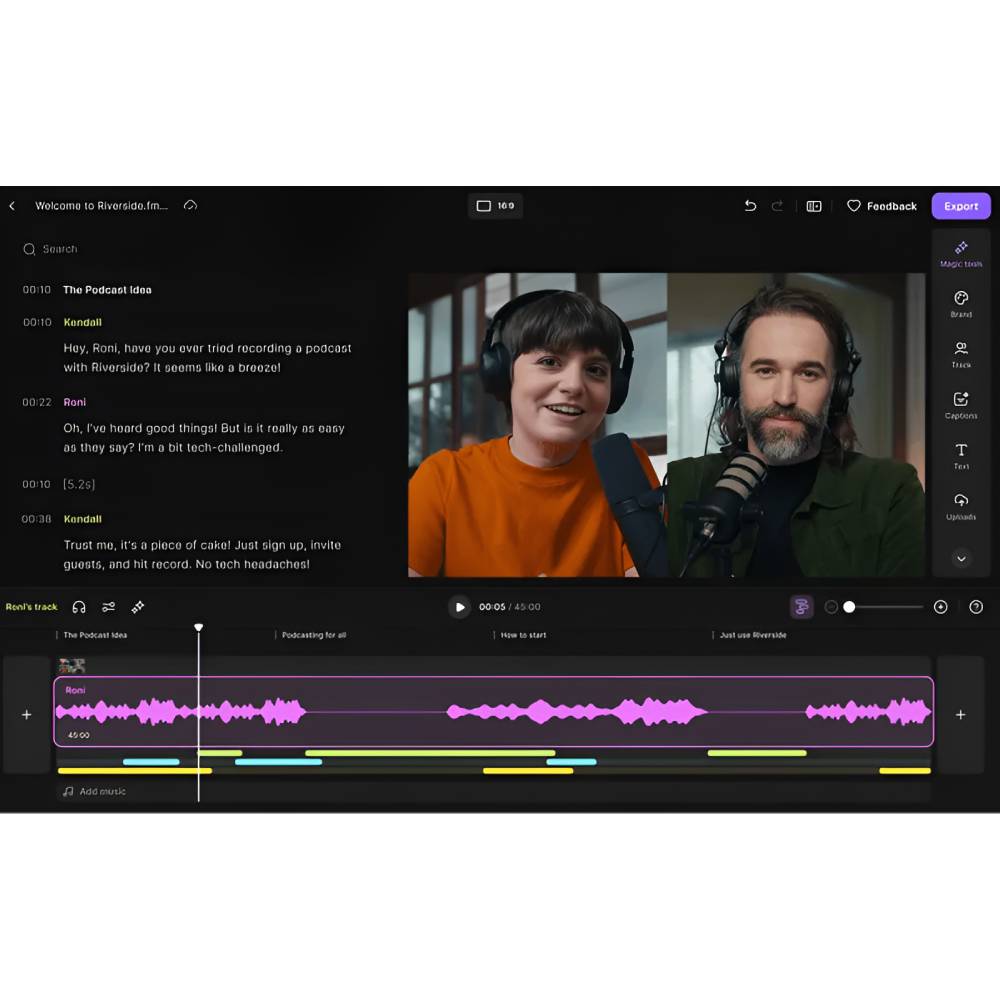Open the Brand settings panel
1000x1000 pixels.
click(x=961, y=303)
